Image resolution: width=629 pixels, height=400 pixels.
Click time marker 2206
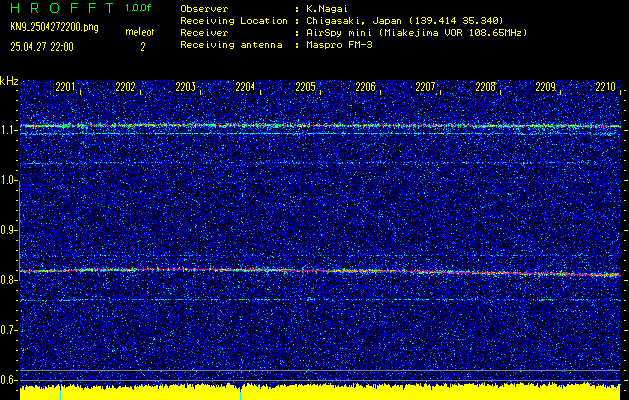365,87
